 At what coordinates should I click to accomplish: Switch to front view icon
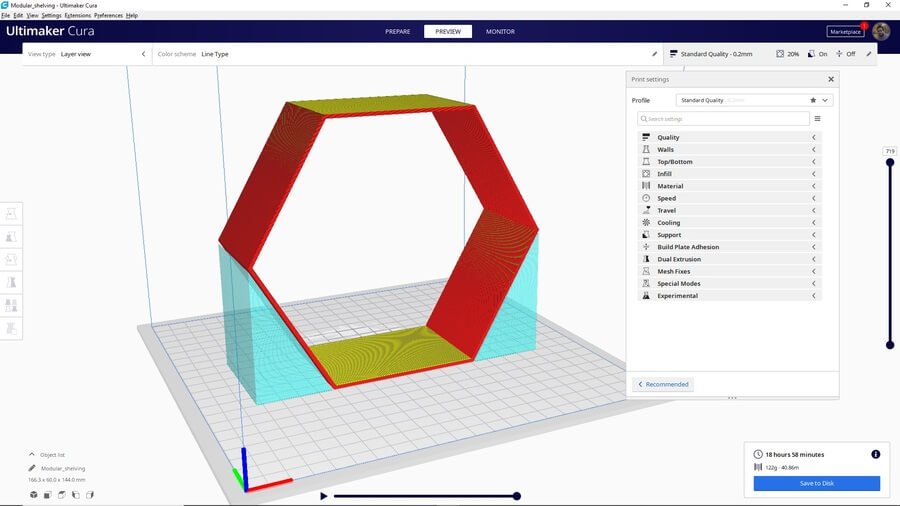coord(48,495)
